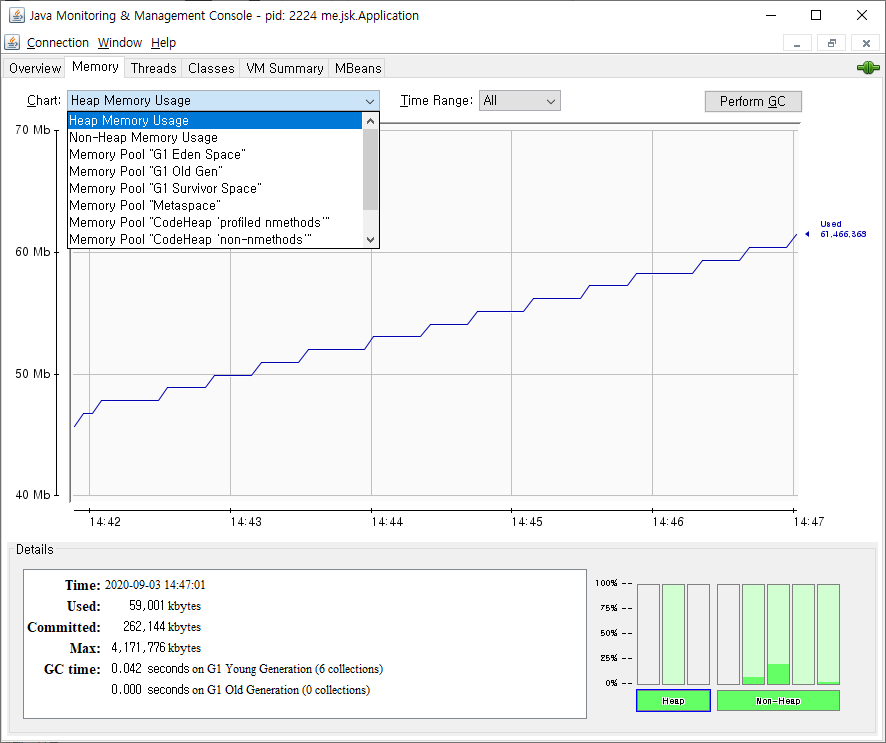Click the G1 Old Generation GC time line
This screenshot has height=743, width=886.
coord(241,690)
